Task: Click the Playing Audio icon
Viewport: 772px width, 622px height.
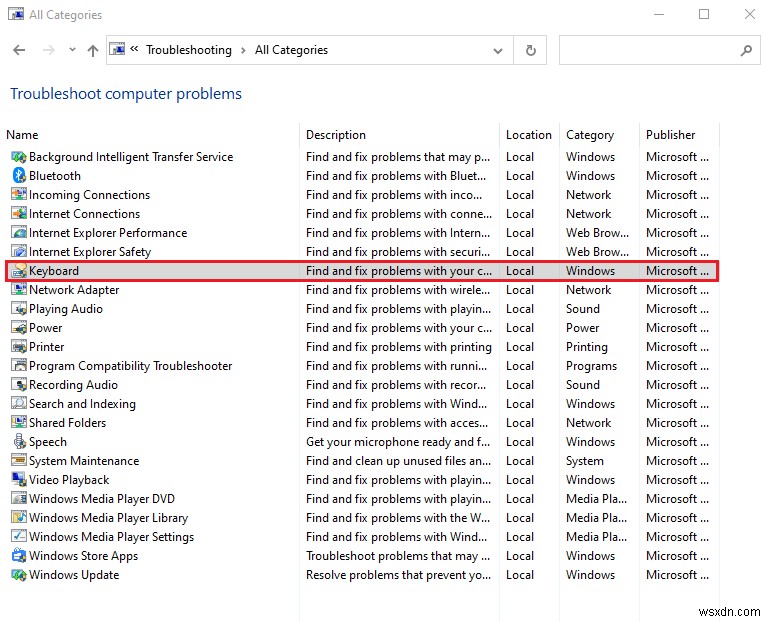Action: coord(19,309)
